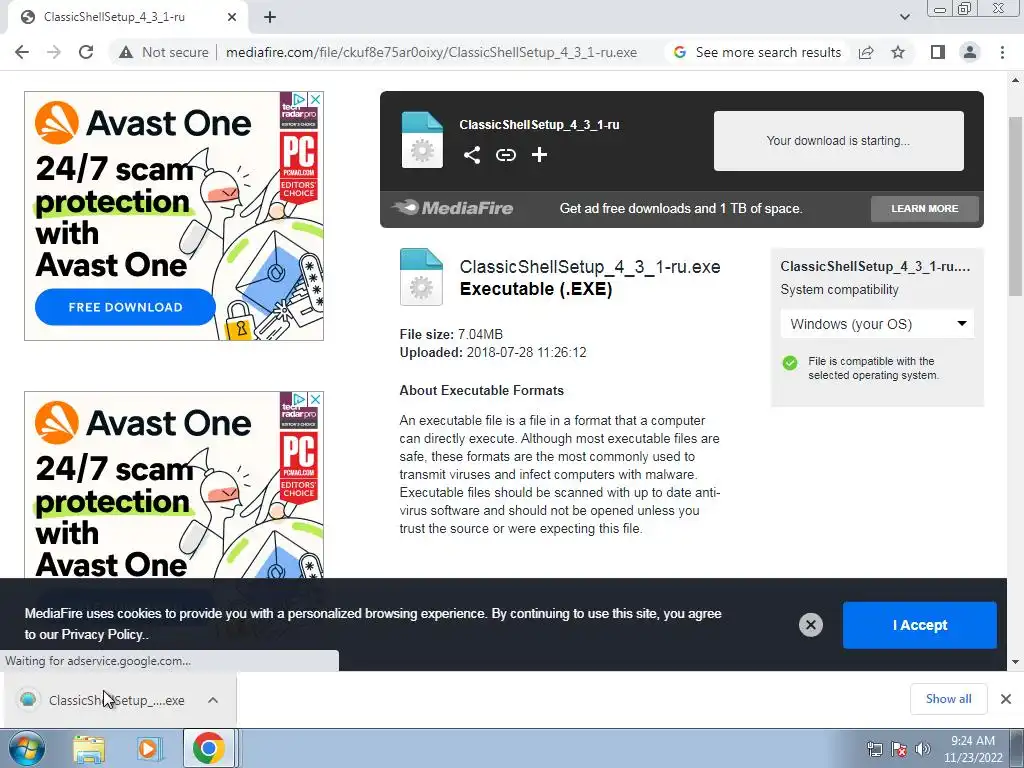The image size is (1024, 768).
Task: Click the green compatibility checkmark icon
Action: pyautogui.click(x=790, y=363)
